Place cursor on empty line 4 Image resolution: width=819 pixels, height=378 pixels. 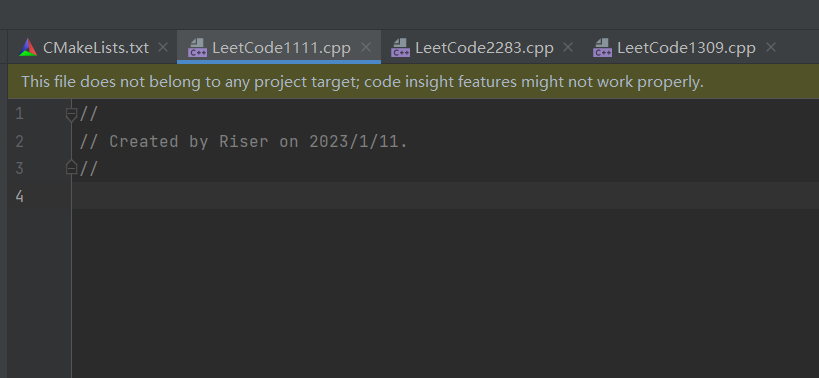tap(445, 196)
